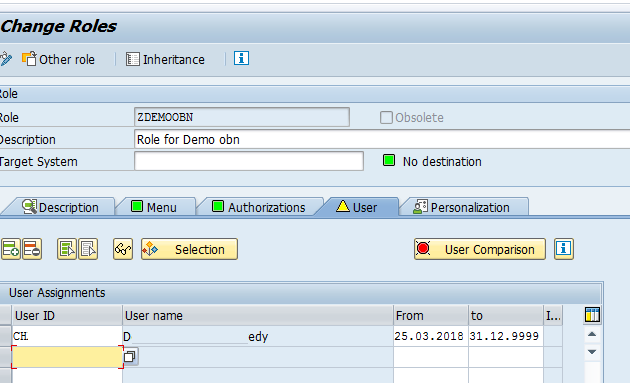Open the value help next to User ID field
Image resolution: width=630 pixels, height=383 pixels.
pyautogui.click(x=130, y=356)
